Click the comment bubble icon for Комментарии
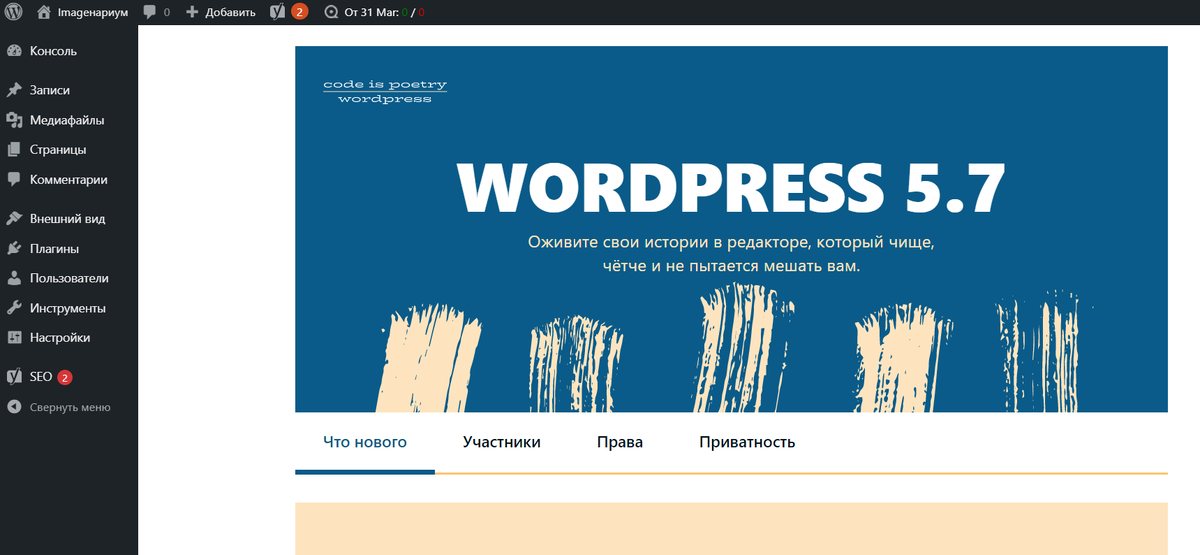This screenshot has height=555, width=1200. tap(14, 180)
